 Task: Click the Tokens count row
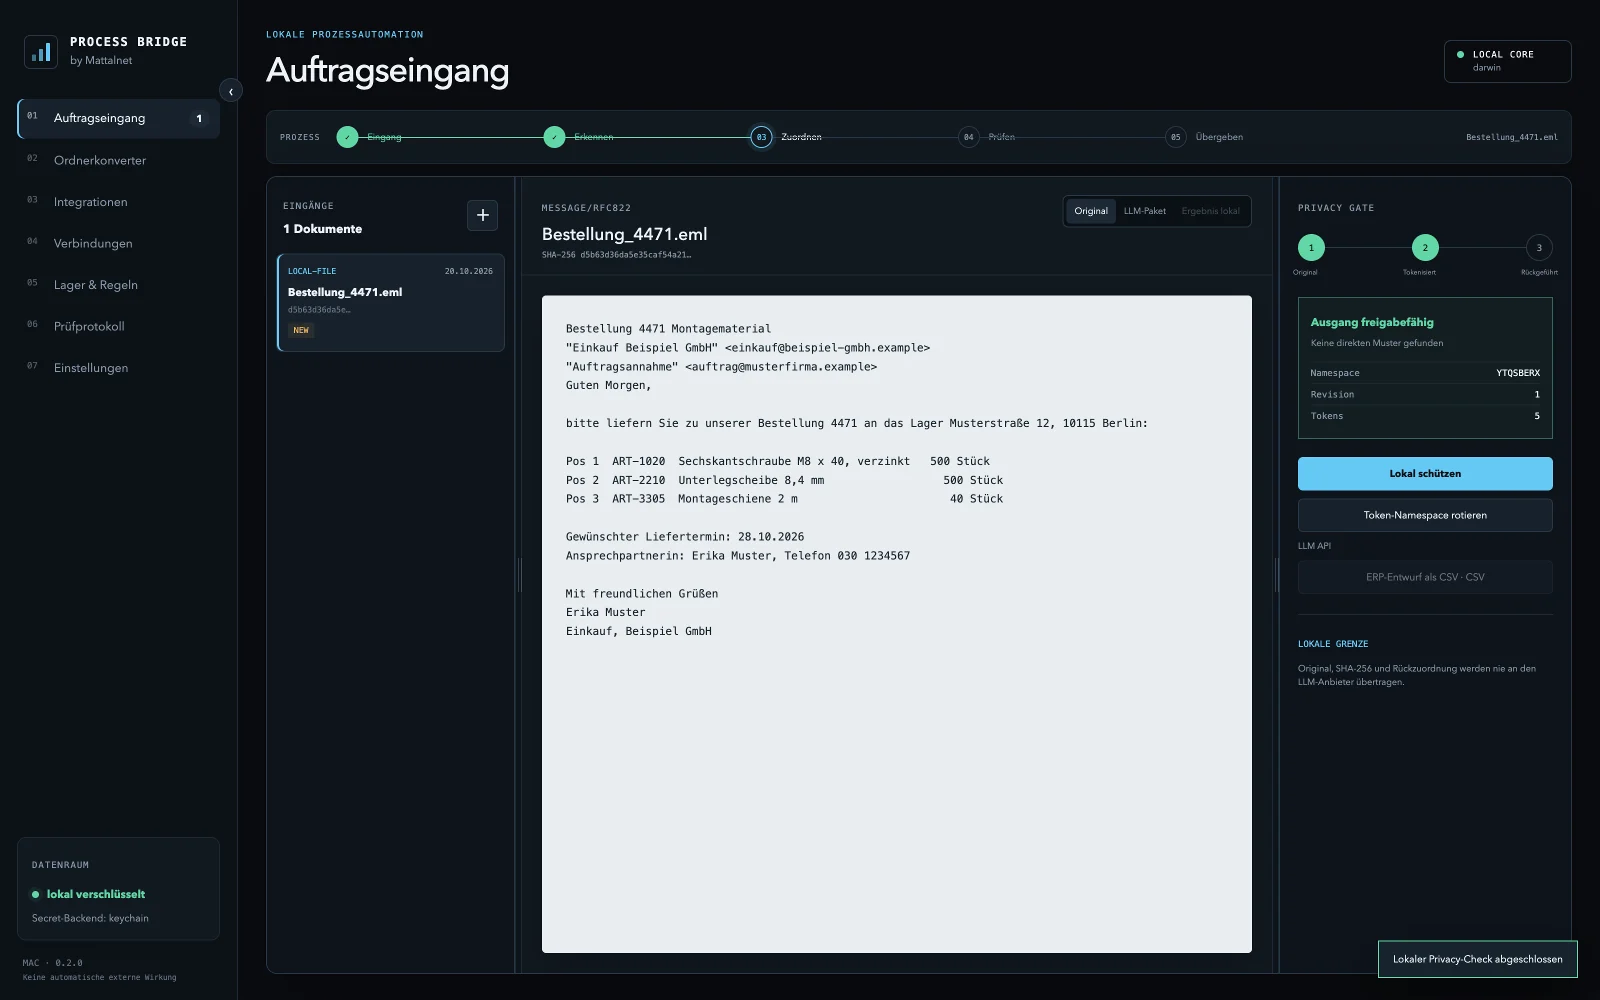1425,416
